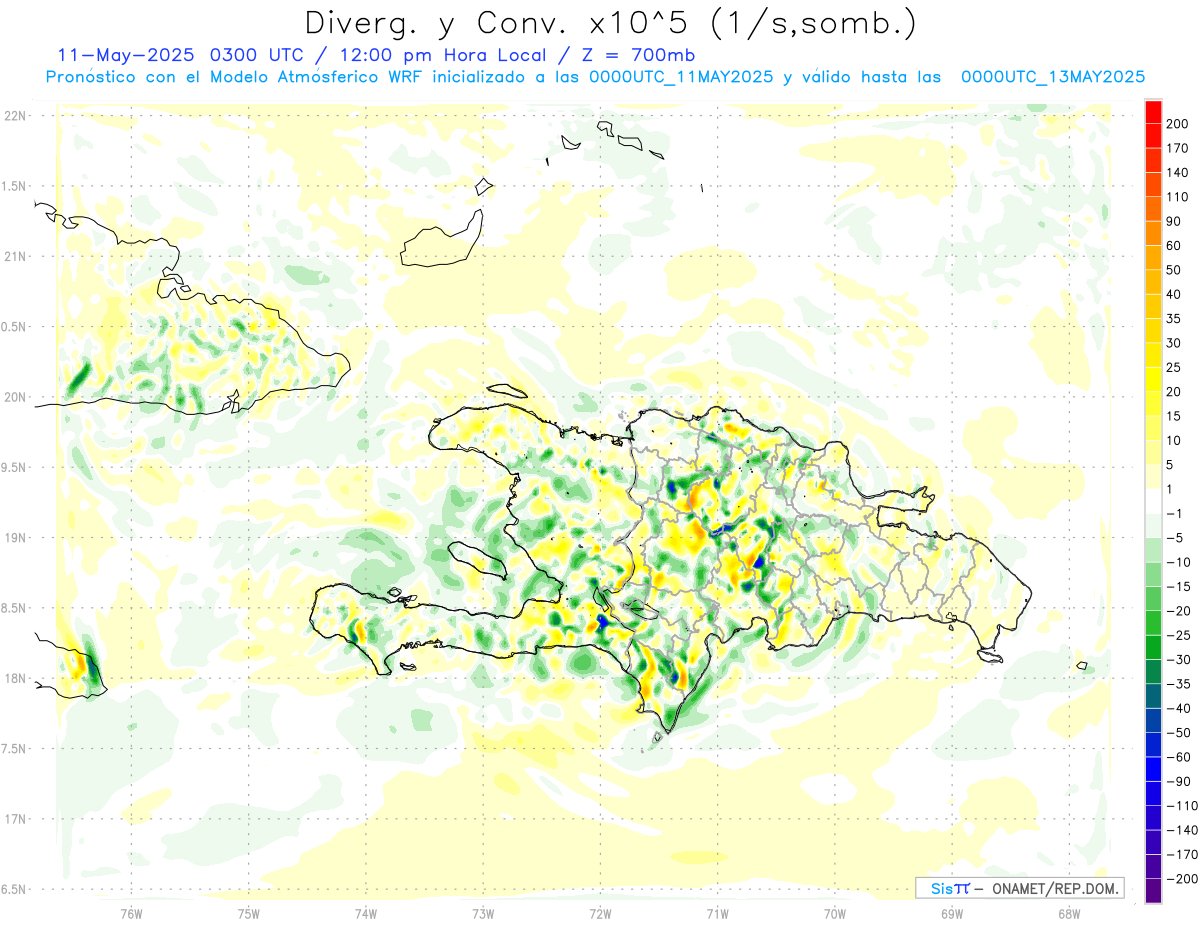
Task: Pick the teal swatch between -35 and -40
Action: pyautogui.click(x=1153, y=697)
